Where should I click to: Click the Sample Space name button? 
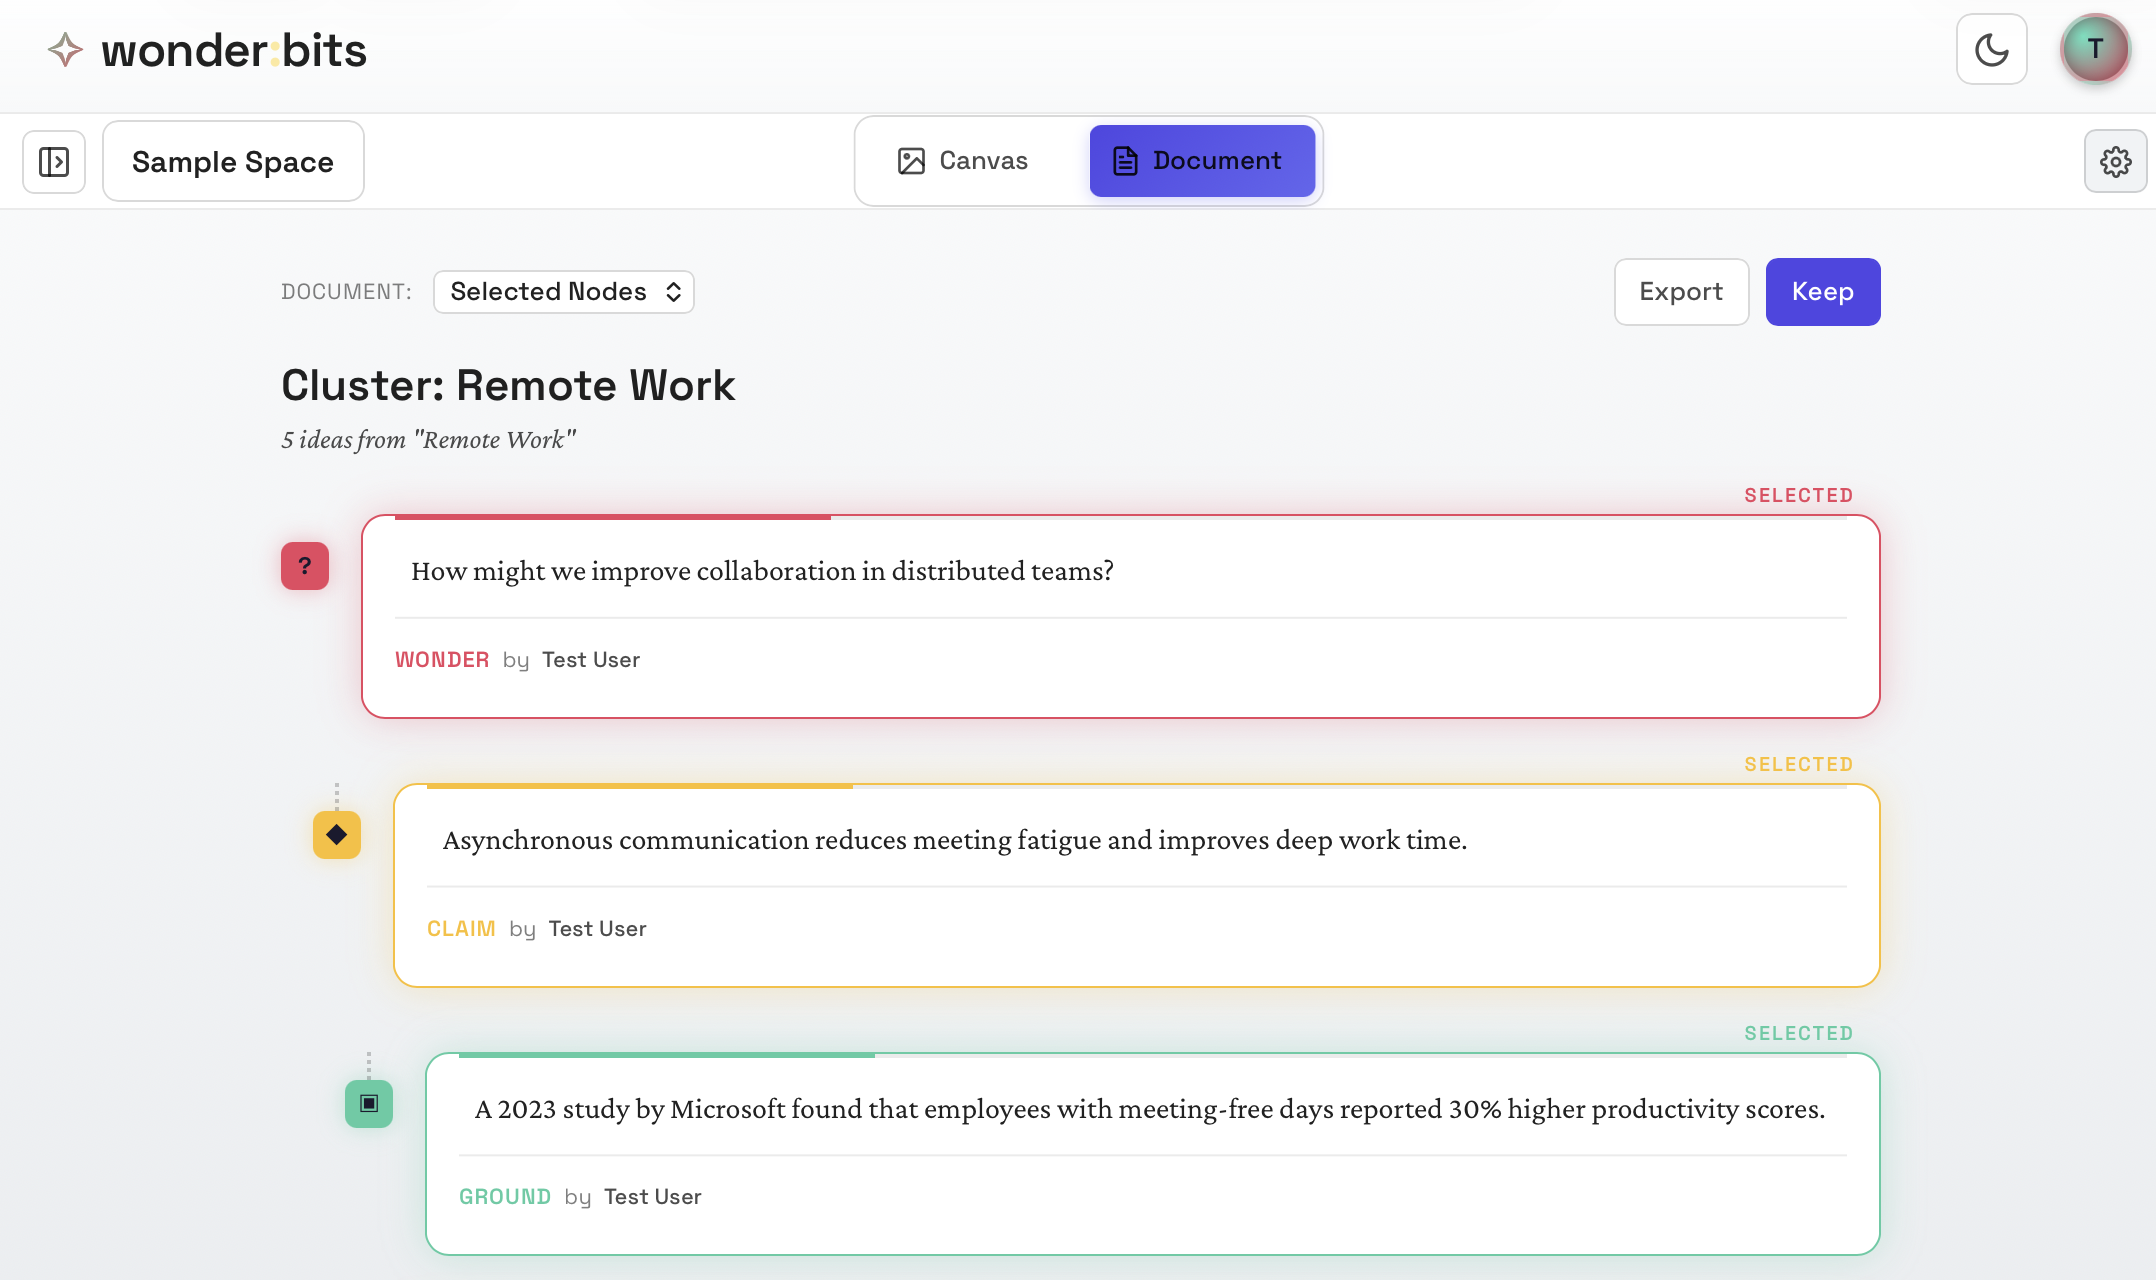tap(233, 162)
